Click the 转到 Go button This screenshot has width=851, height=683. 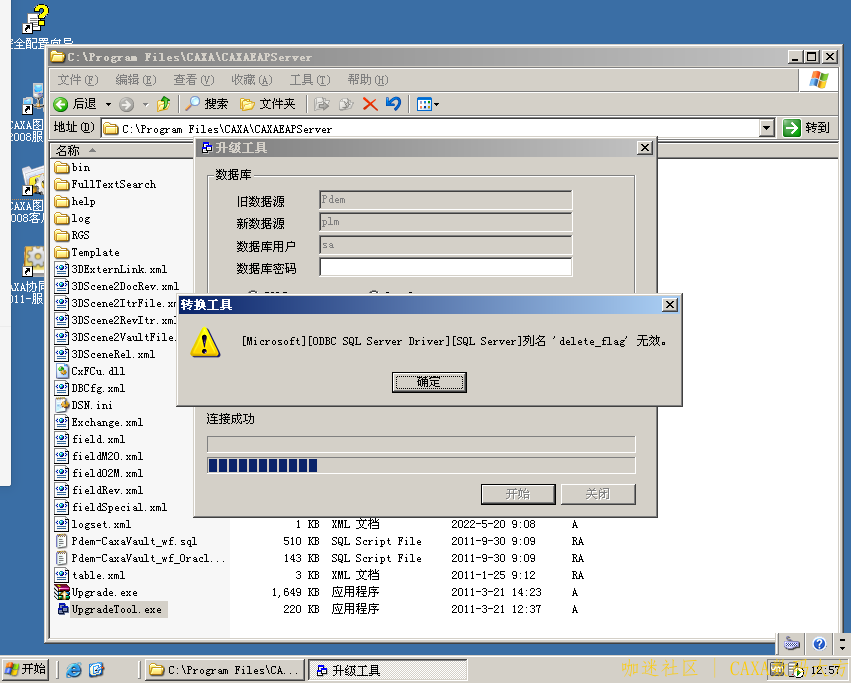click(x=806, y=128)
